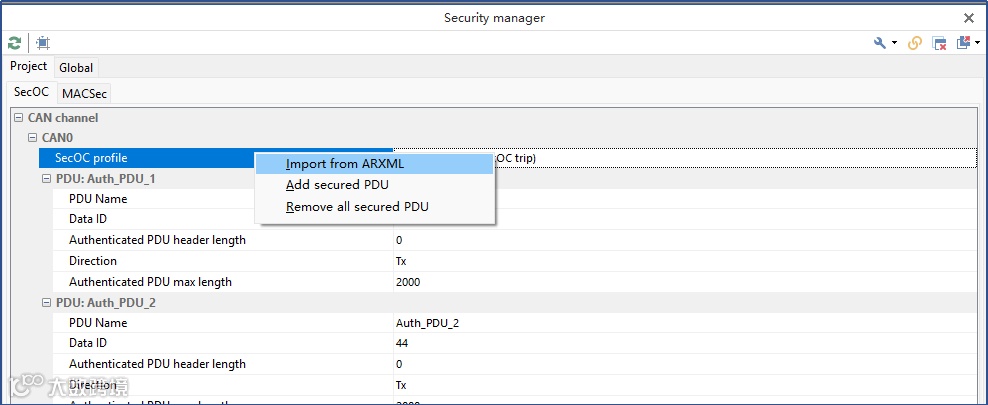988x405 pixels.
Task: Click the Auth_PDU_2 PDU Name value field
Action: pos(428,323)
